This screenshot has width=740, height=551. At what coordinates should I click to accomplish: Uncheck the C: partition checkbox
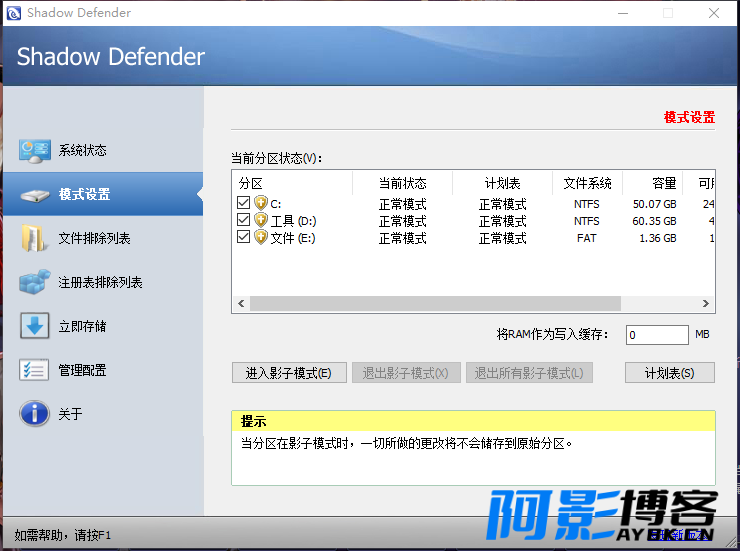click(x=243, y=203)
